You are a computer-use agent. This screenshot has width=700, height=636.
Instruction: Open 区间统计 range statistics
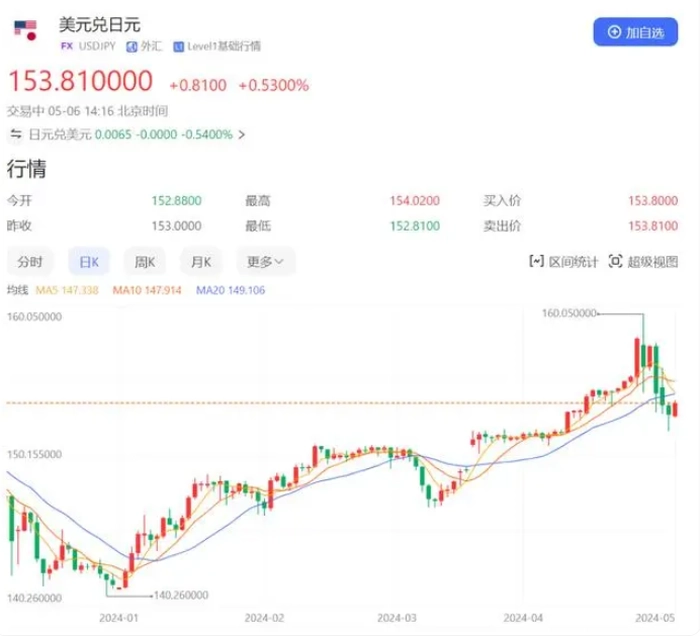(563, 262)
